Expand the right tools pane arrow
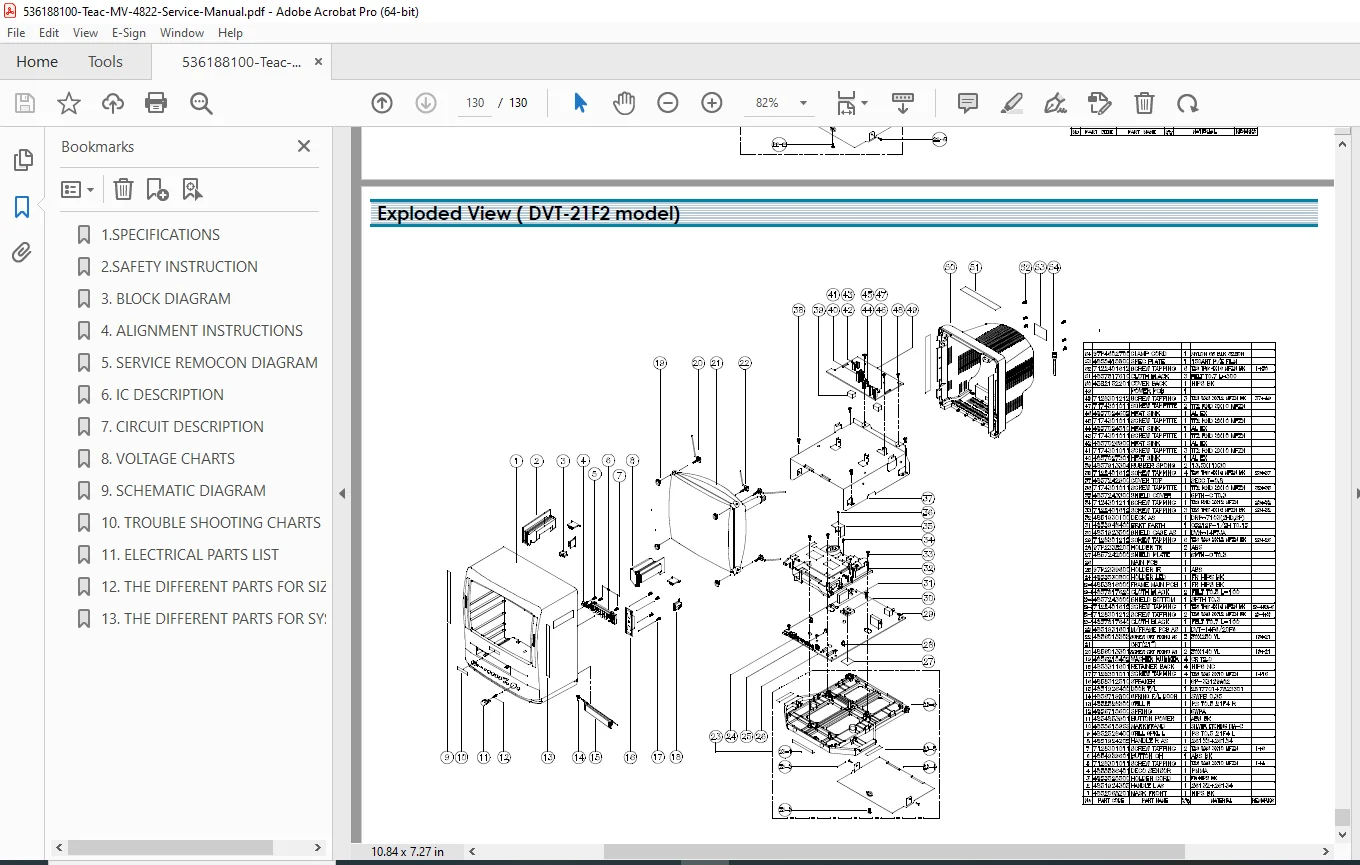The image size is (1360, 865). click(x=1357, y=493)
